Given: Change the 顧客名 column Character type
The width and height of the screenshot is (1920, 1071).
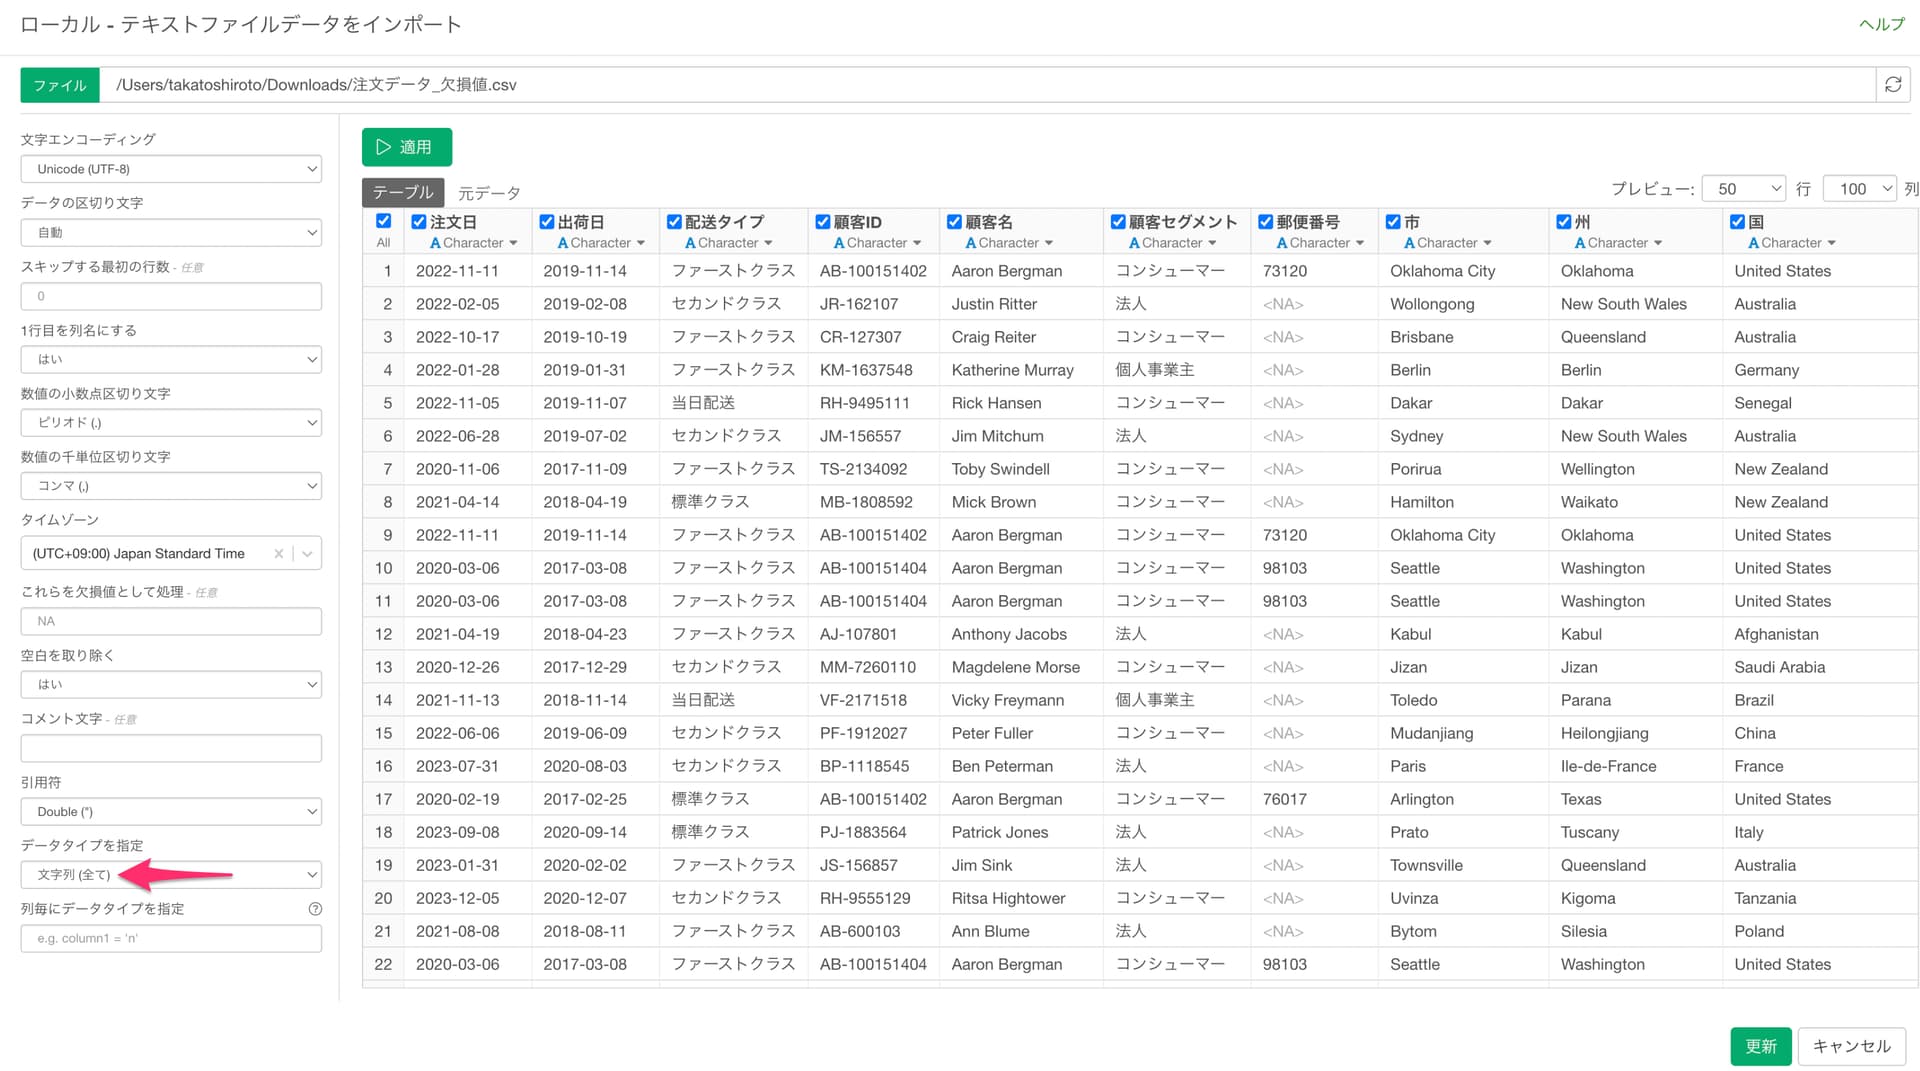Looking at the screenshot, I should coord(1009,243).
